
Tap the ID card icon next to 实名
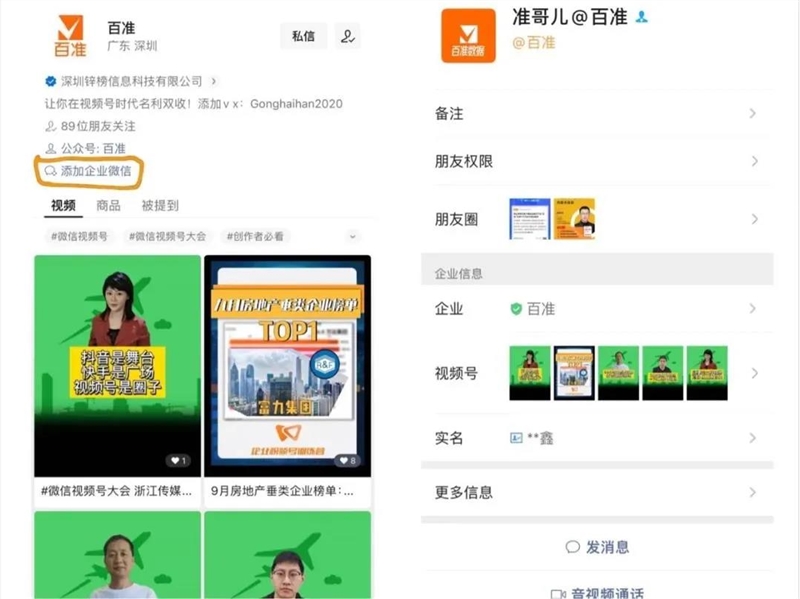(x=515, y=438)
